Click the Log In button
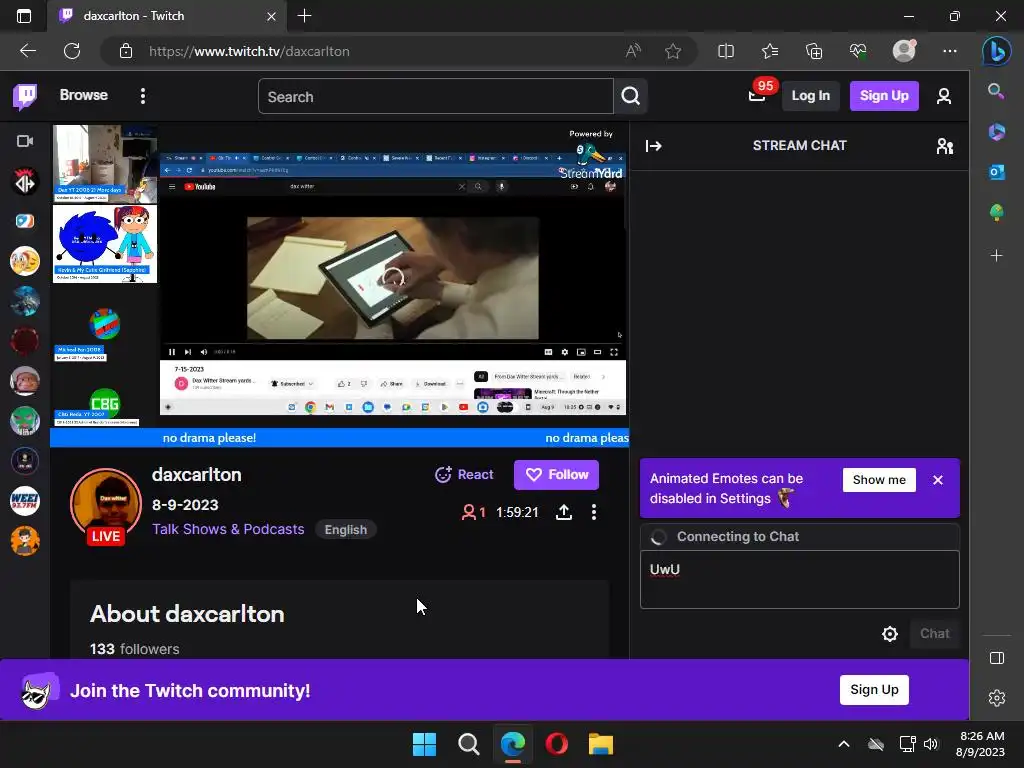The image size is (1024, 768). coord(810,96)
